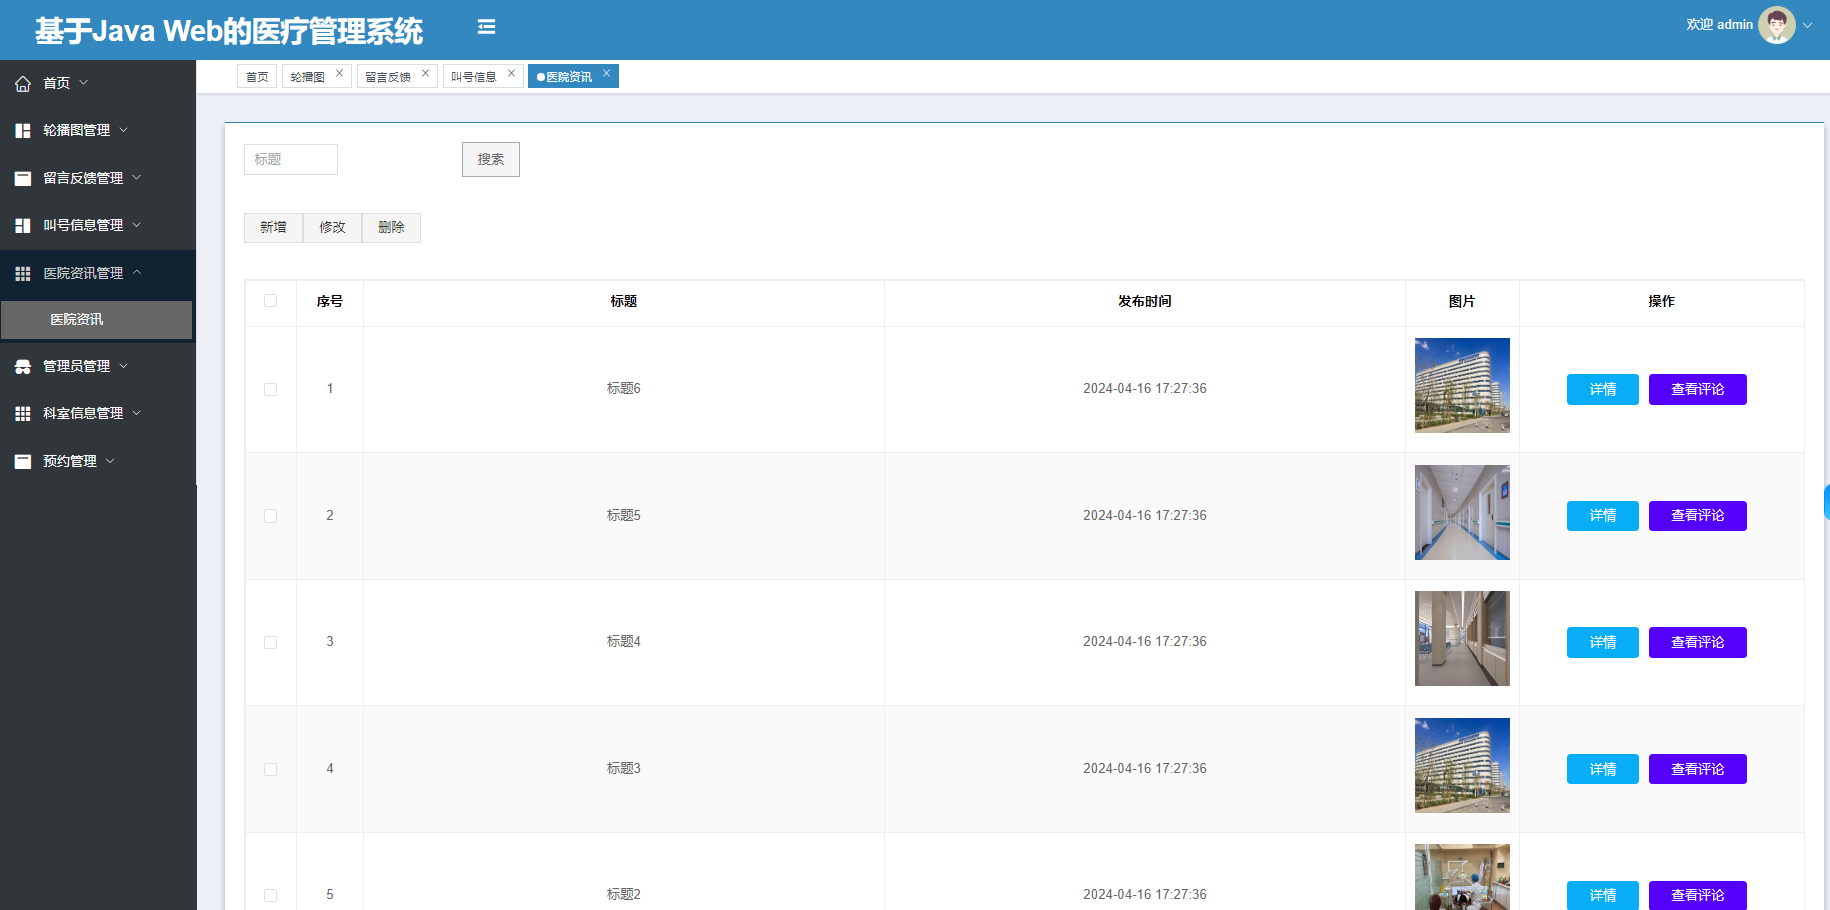Click the 医院资讯管理 grid icon

click(x=23, y=274)
